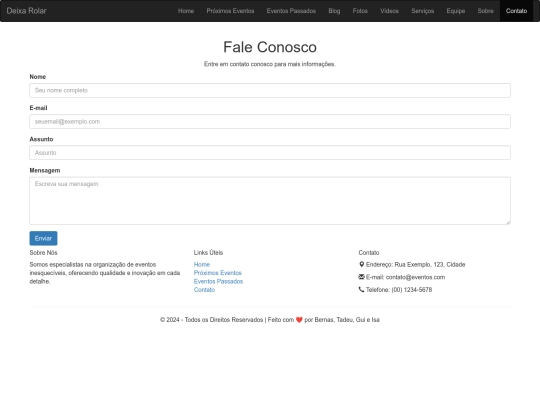Click the Sobre Nós footer heading
The width and height of the screenshot is (540, 405).
pos(43,252)
